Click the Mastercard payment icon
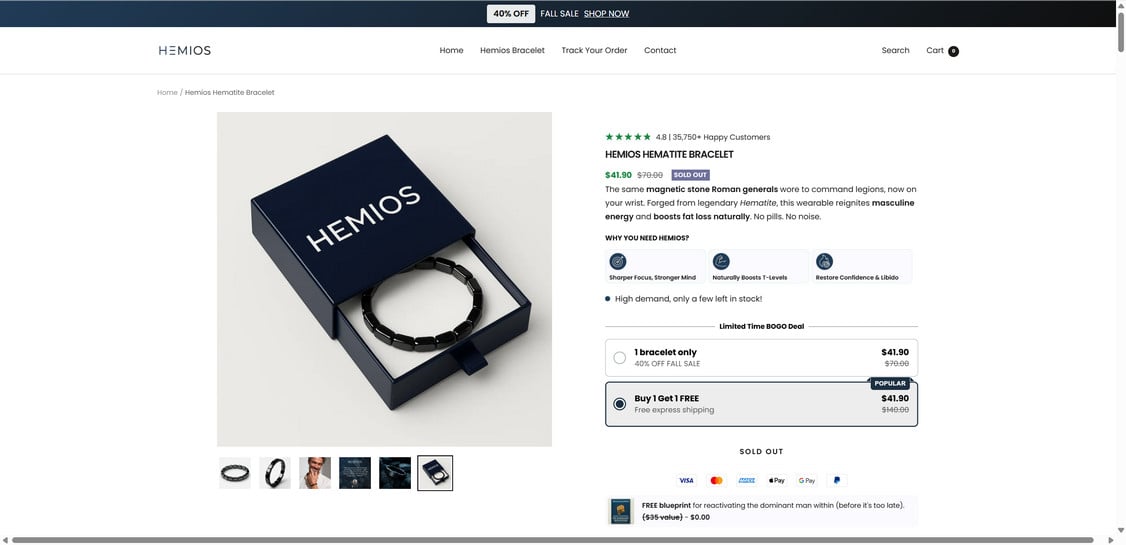 (x=716, y=481)
